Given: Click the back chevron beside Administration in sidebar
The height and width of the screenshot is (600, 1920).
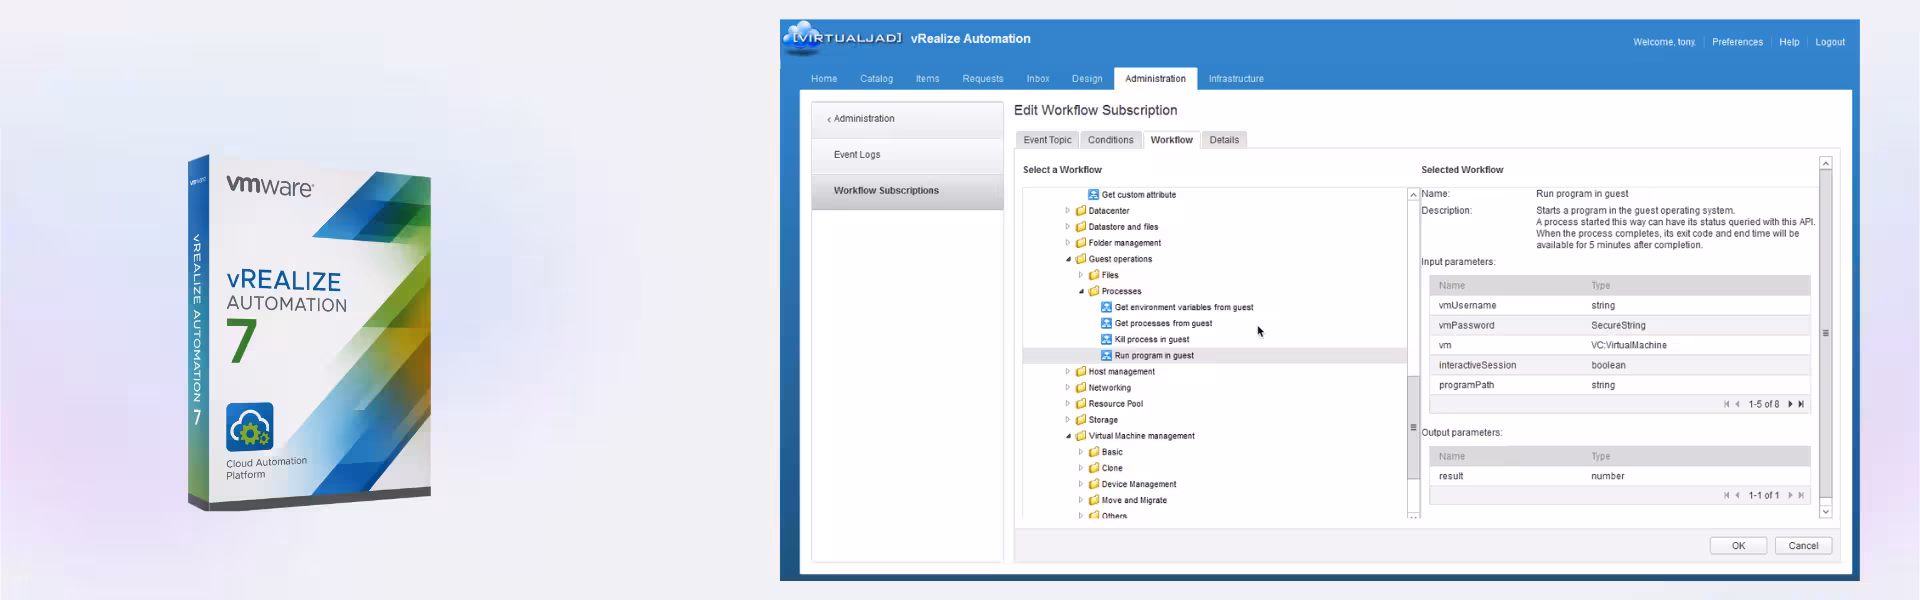Looking at the screenshot, I should [x=829, y=119].
